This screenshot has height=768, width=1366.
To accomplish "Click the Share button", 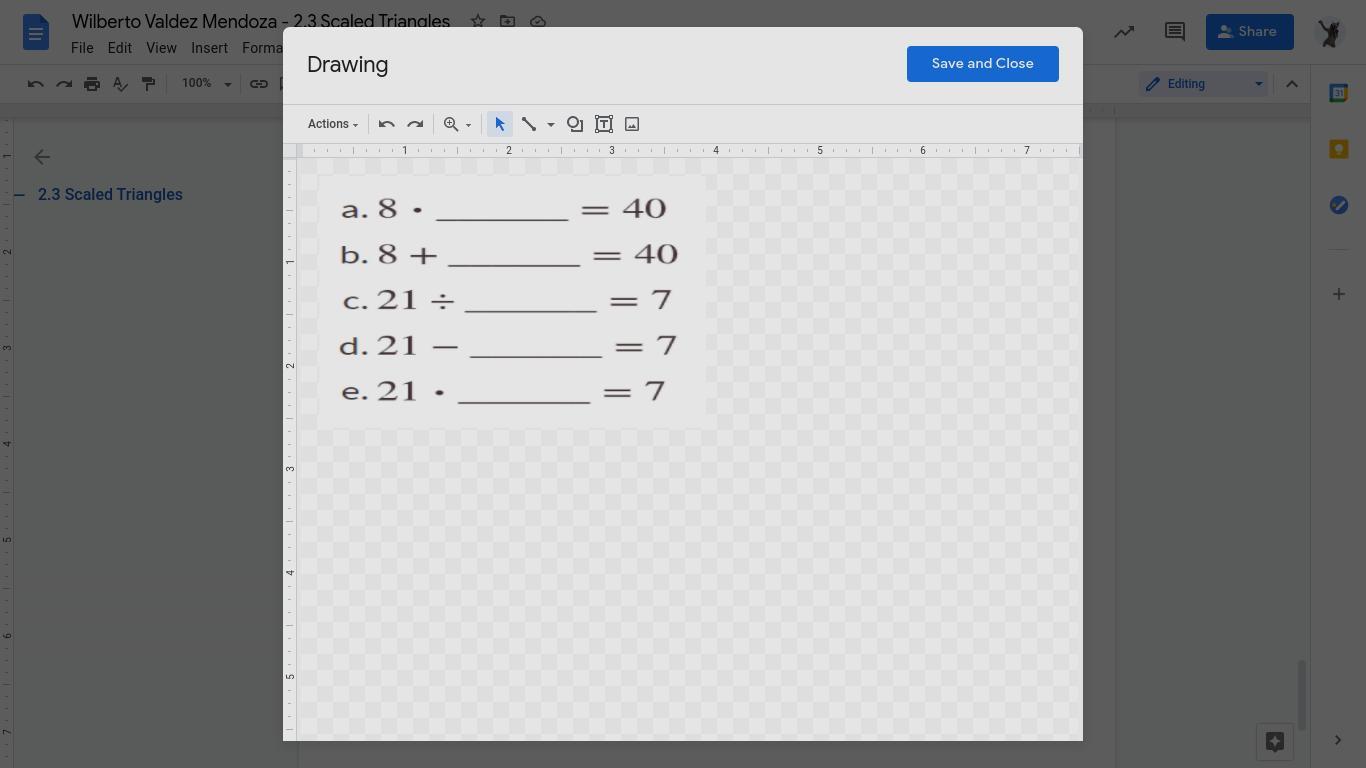I will click(x=1248, y=32).
